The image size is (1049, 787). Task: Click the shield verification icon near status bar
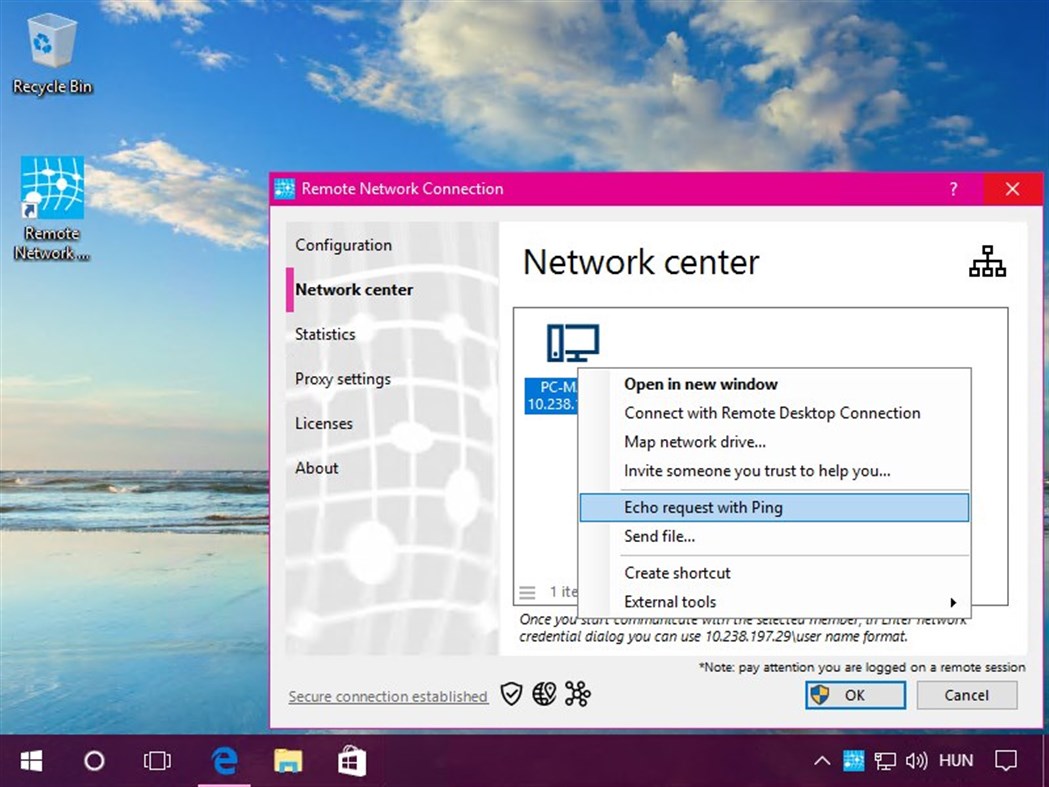tap(511, 693)
